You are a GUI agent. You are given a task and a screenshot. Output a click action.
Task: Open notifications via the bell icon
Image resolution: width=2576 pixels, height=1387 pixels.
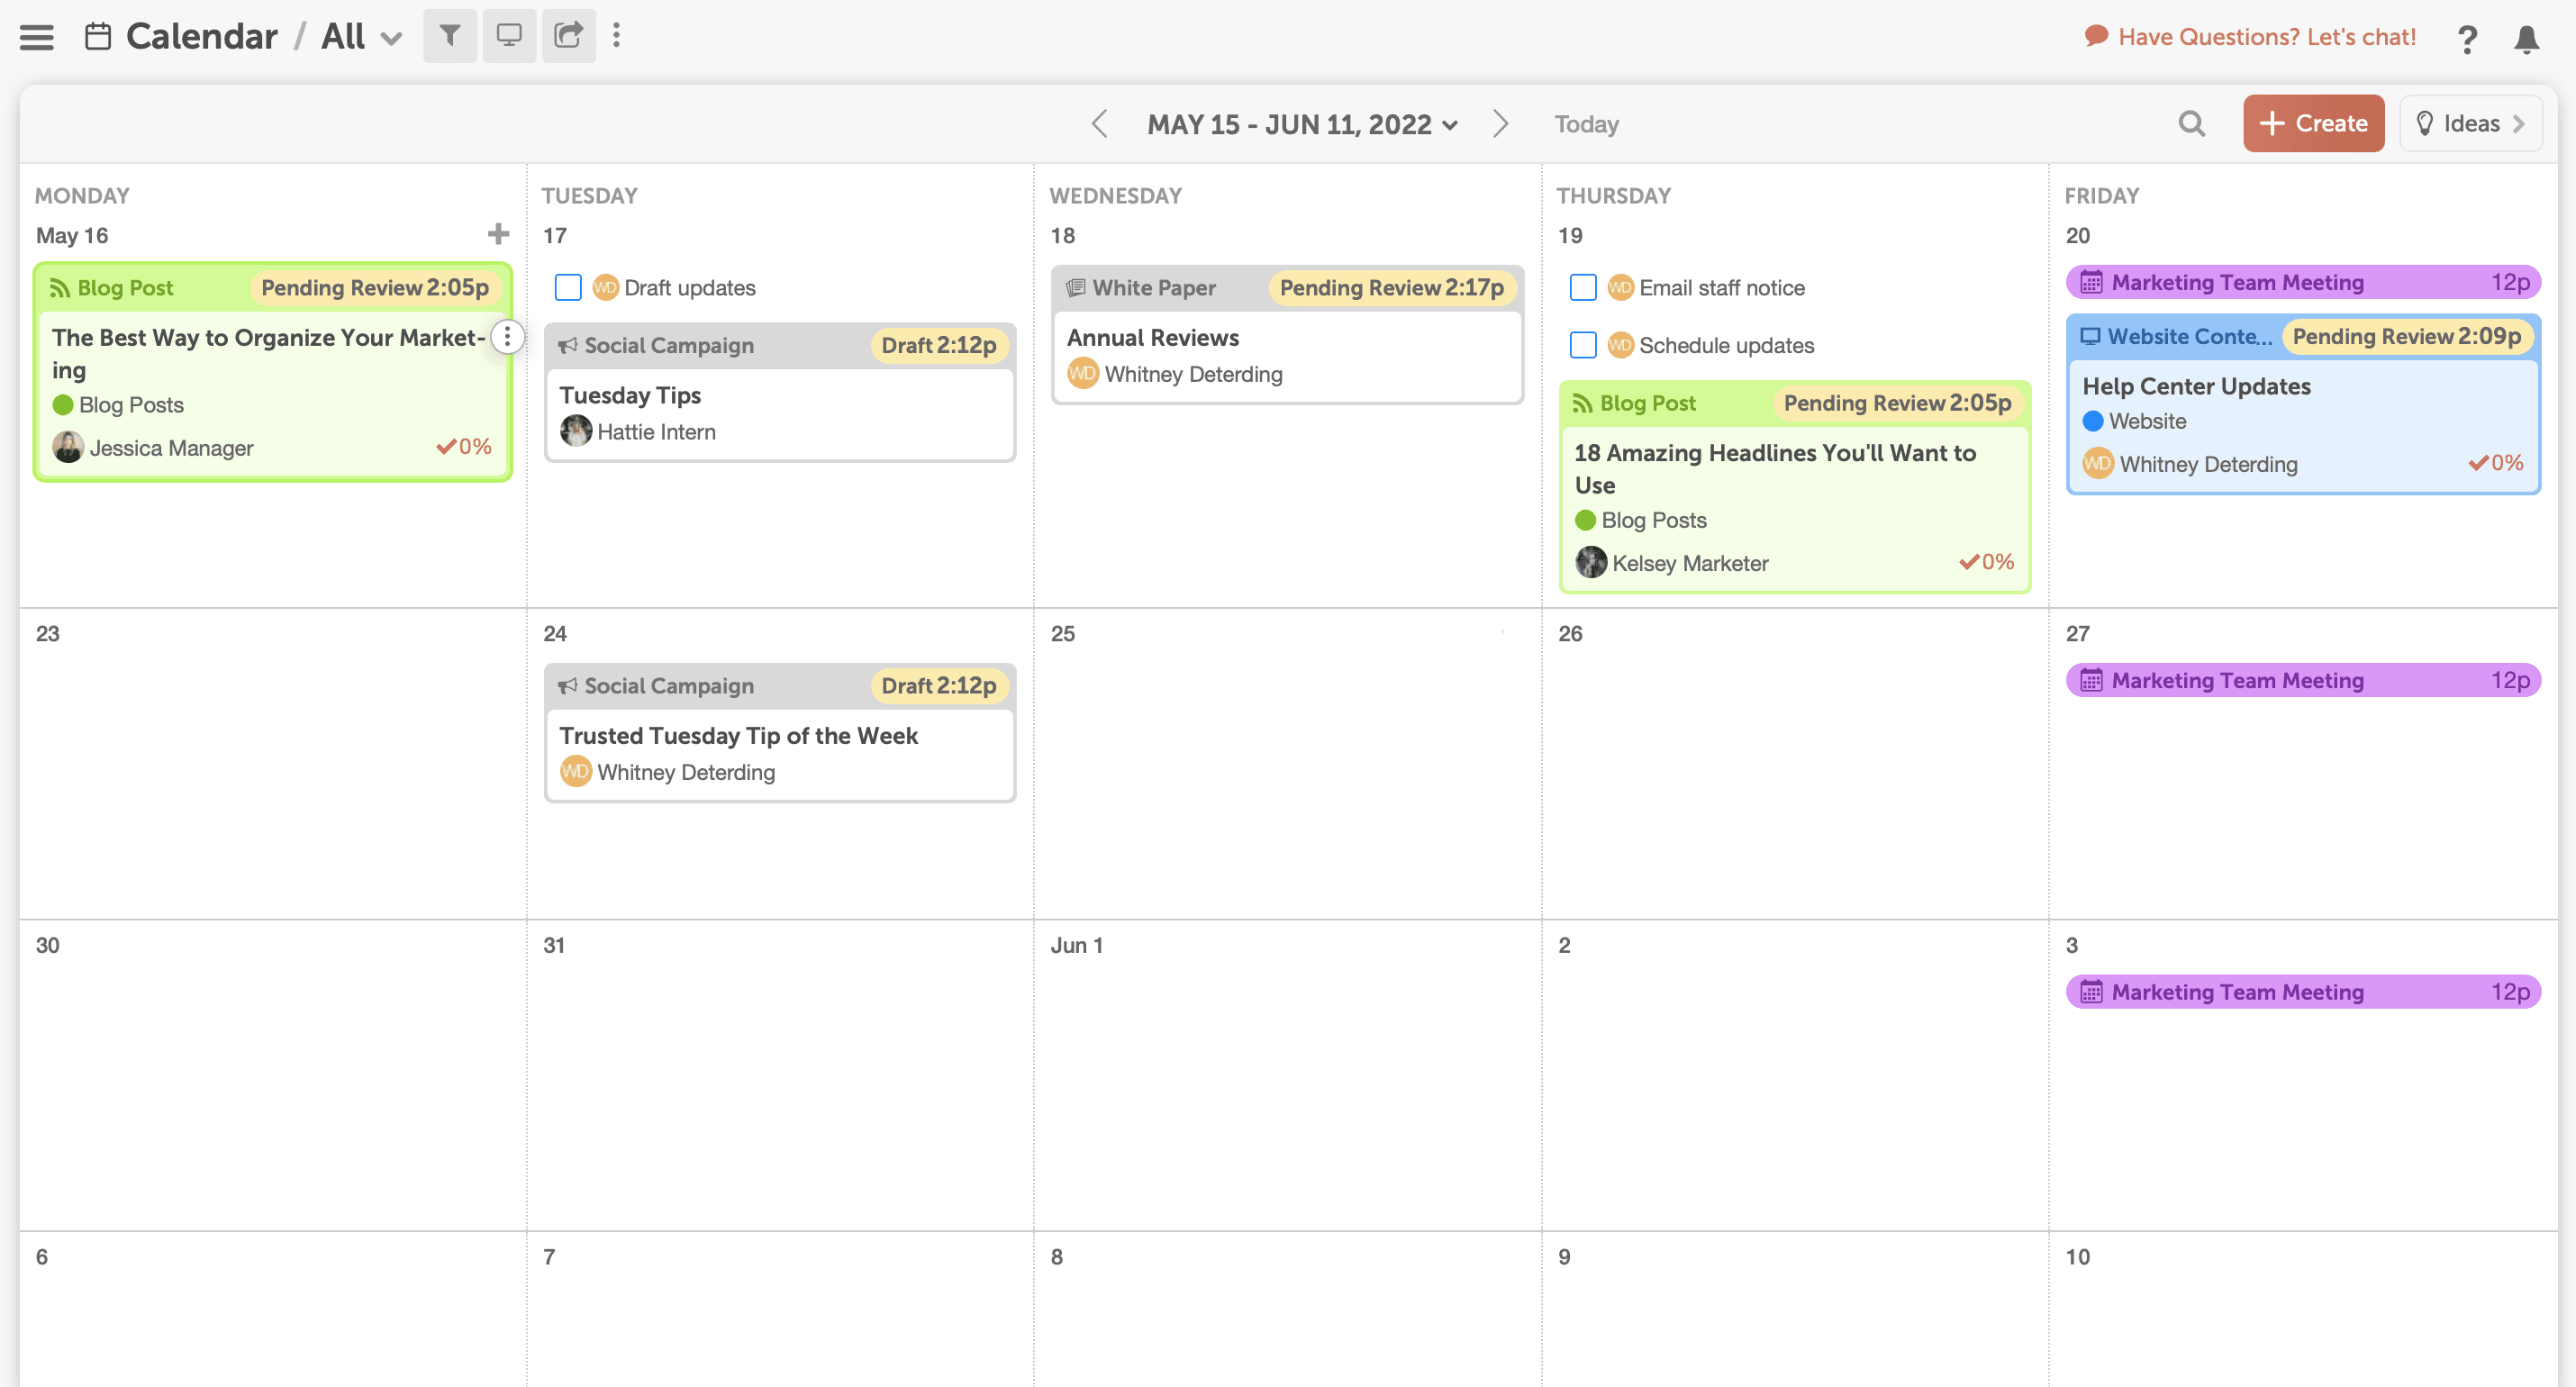coord(2527,40)
